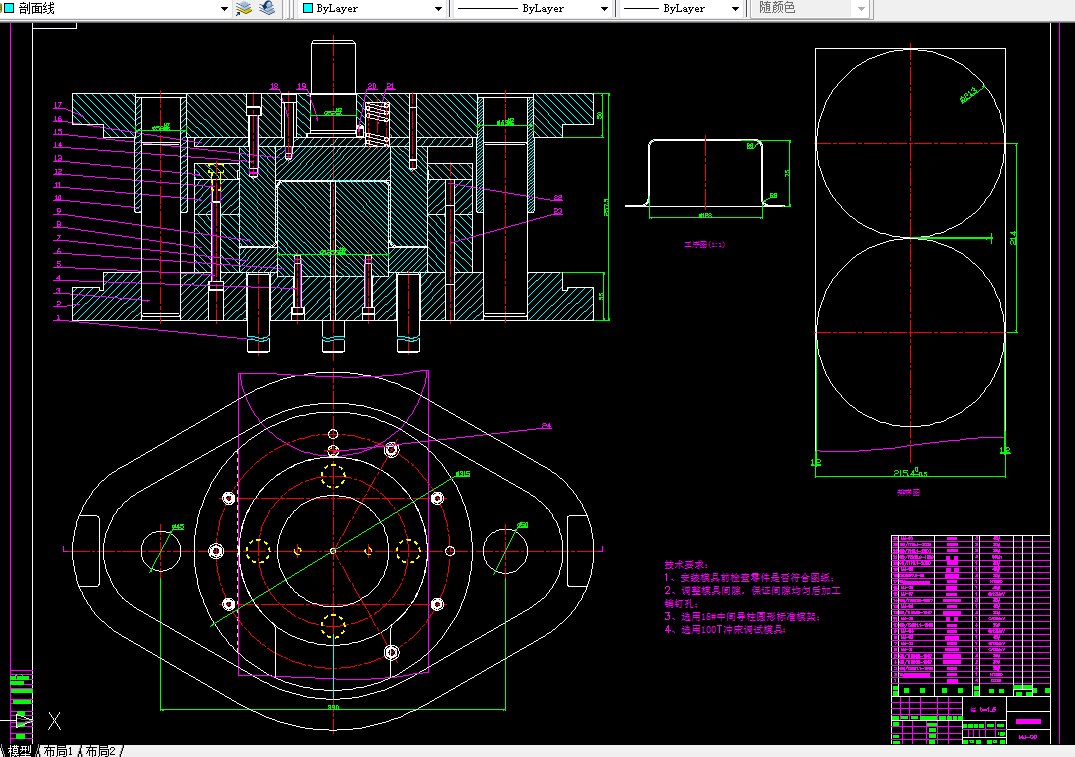1075x757 pixels.
Task: Select part balloon number 21
Action: tap(390, 86)
